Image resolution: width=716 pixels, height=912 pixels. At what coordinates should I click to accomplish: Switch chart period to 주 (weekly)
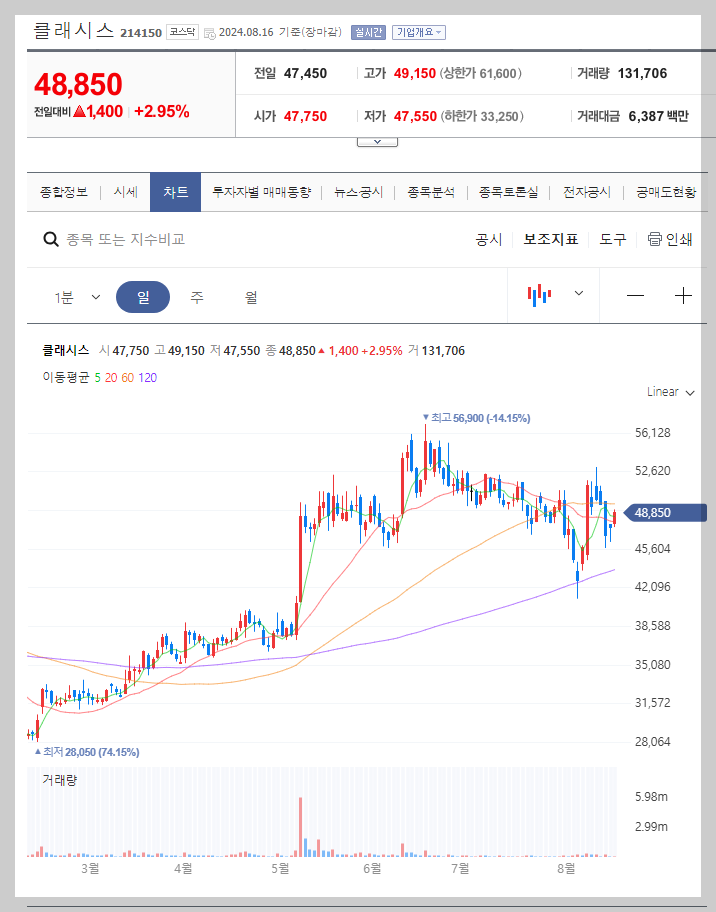coord(197,296)
